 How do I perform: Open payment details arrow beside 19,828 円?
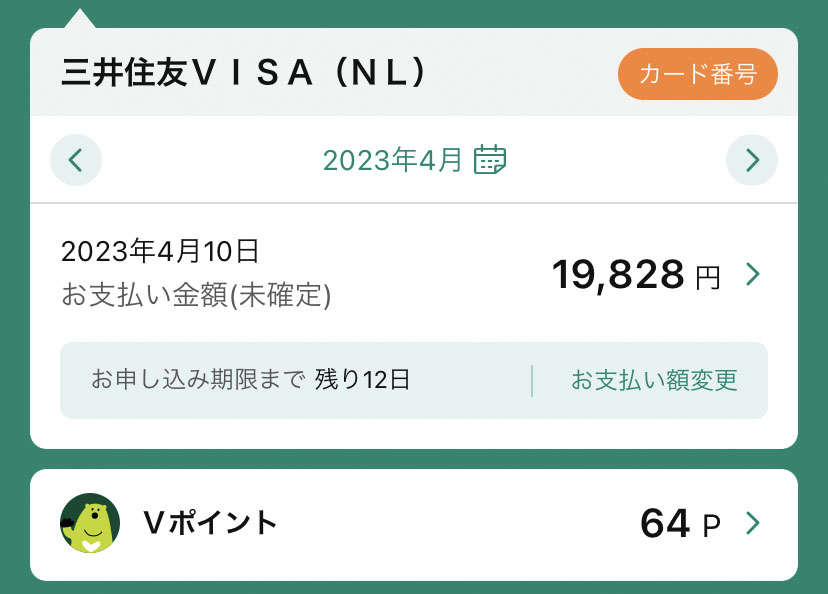click(753, 274)
